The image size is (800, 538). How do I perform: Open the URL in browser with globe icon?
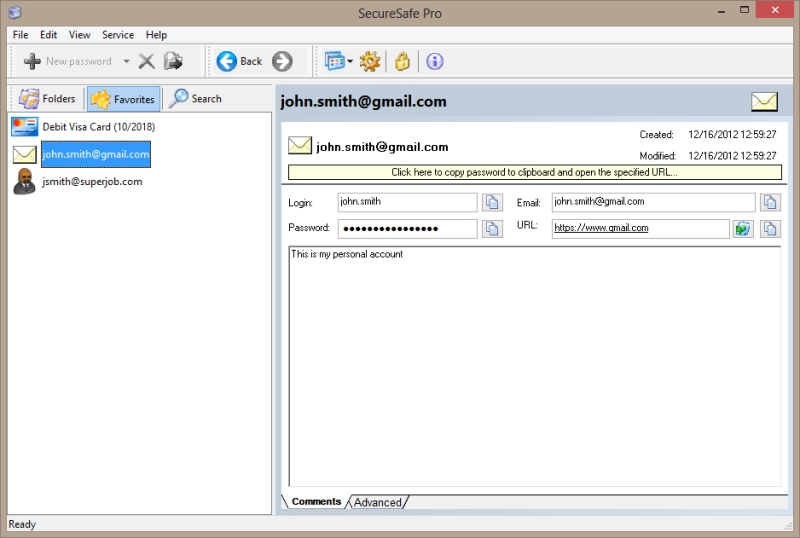[743, 229]
